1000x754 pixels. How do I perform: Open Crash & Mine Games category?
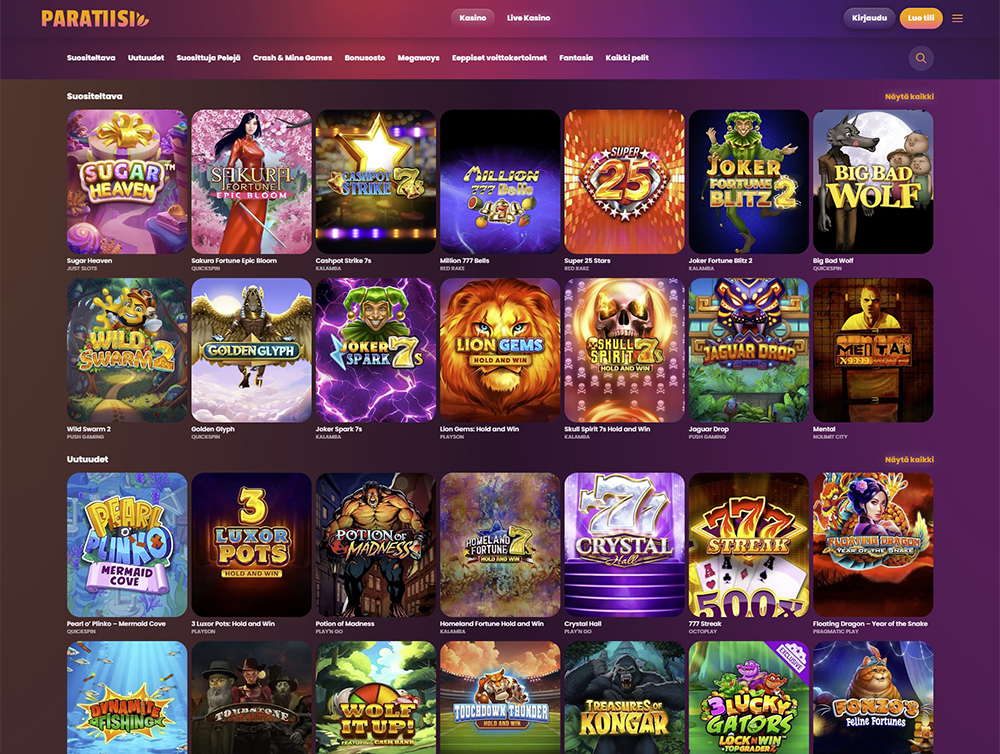click(x=292, y=58)
